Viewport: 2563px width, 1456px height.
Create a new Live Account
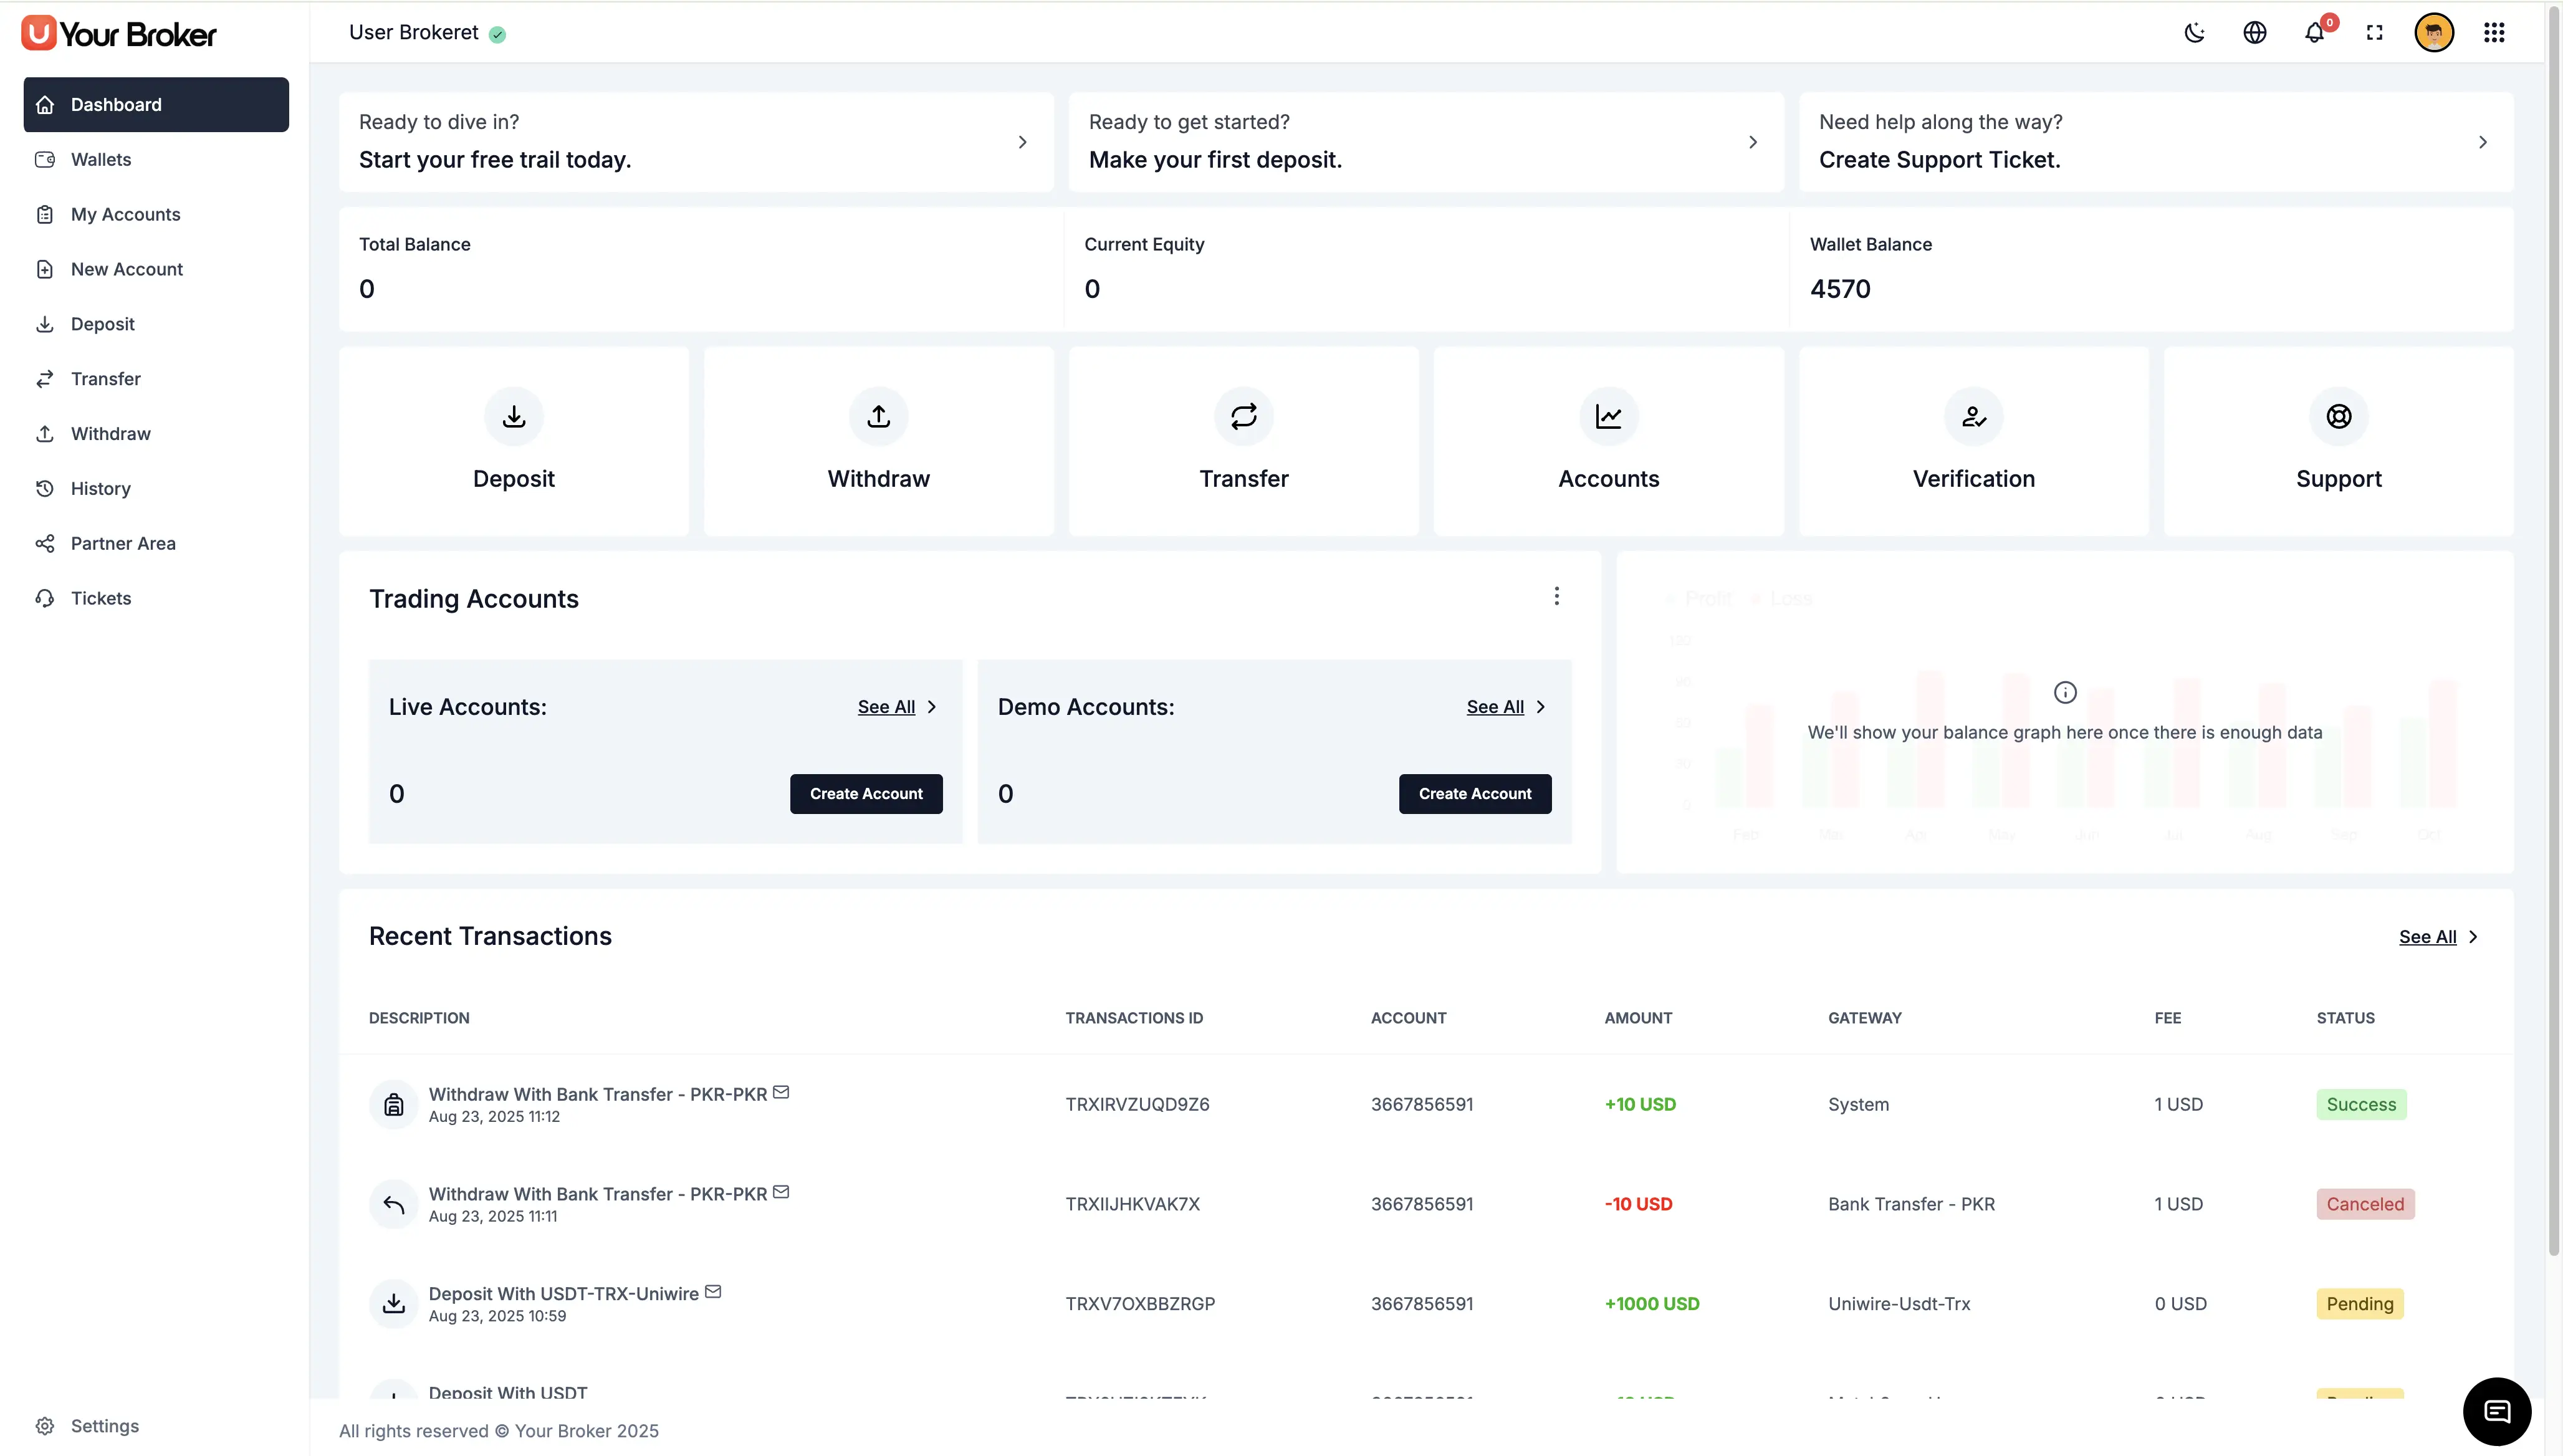[x=866, y=793]
